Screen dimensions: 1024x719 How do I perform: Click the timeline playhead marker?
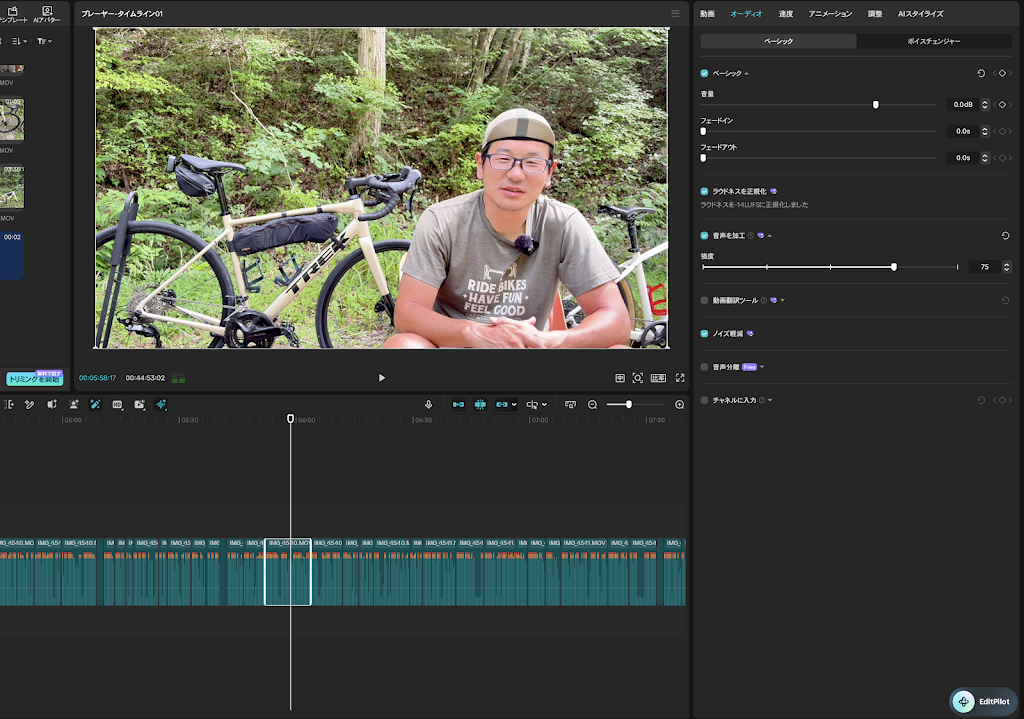[x=291, y=419]
